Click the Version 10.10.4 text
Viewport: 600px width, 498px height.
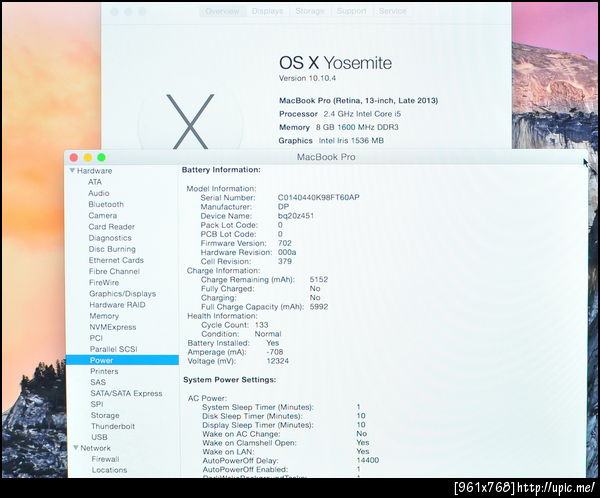pos(307,78)
